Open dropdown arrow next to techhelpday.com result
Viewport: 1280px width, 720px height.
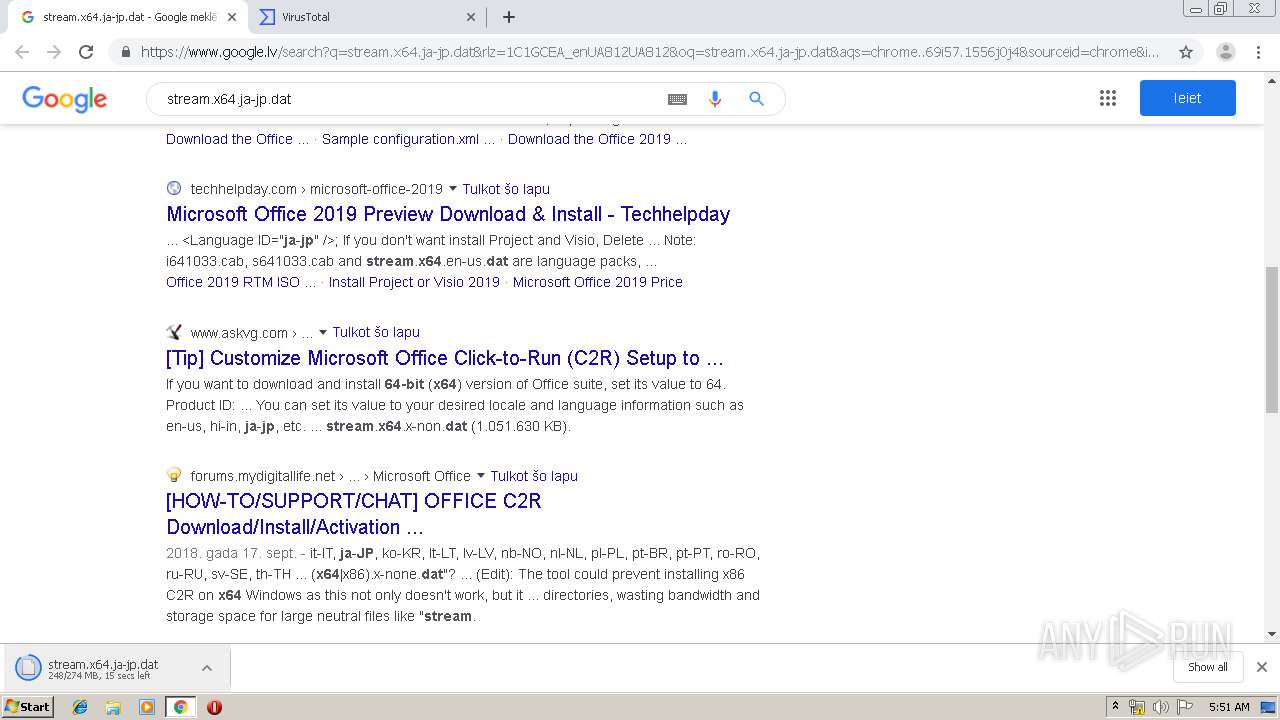click(453, 189)
